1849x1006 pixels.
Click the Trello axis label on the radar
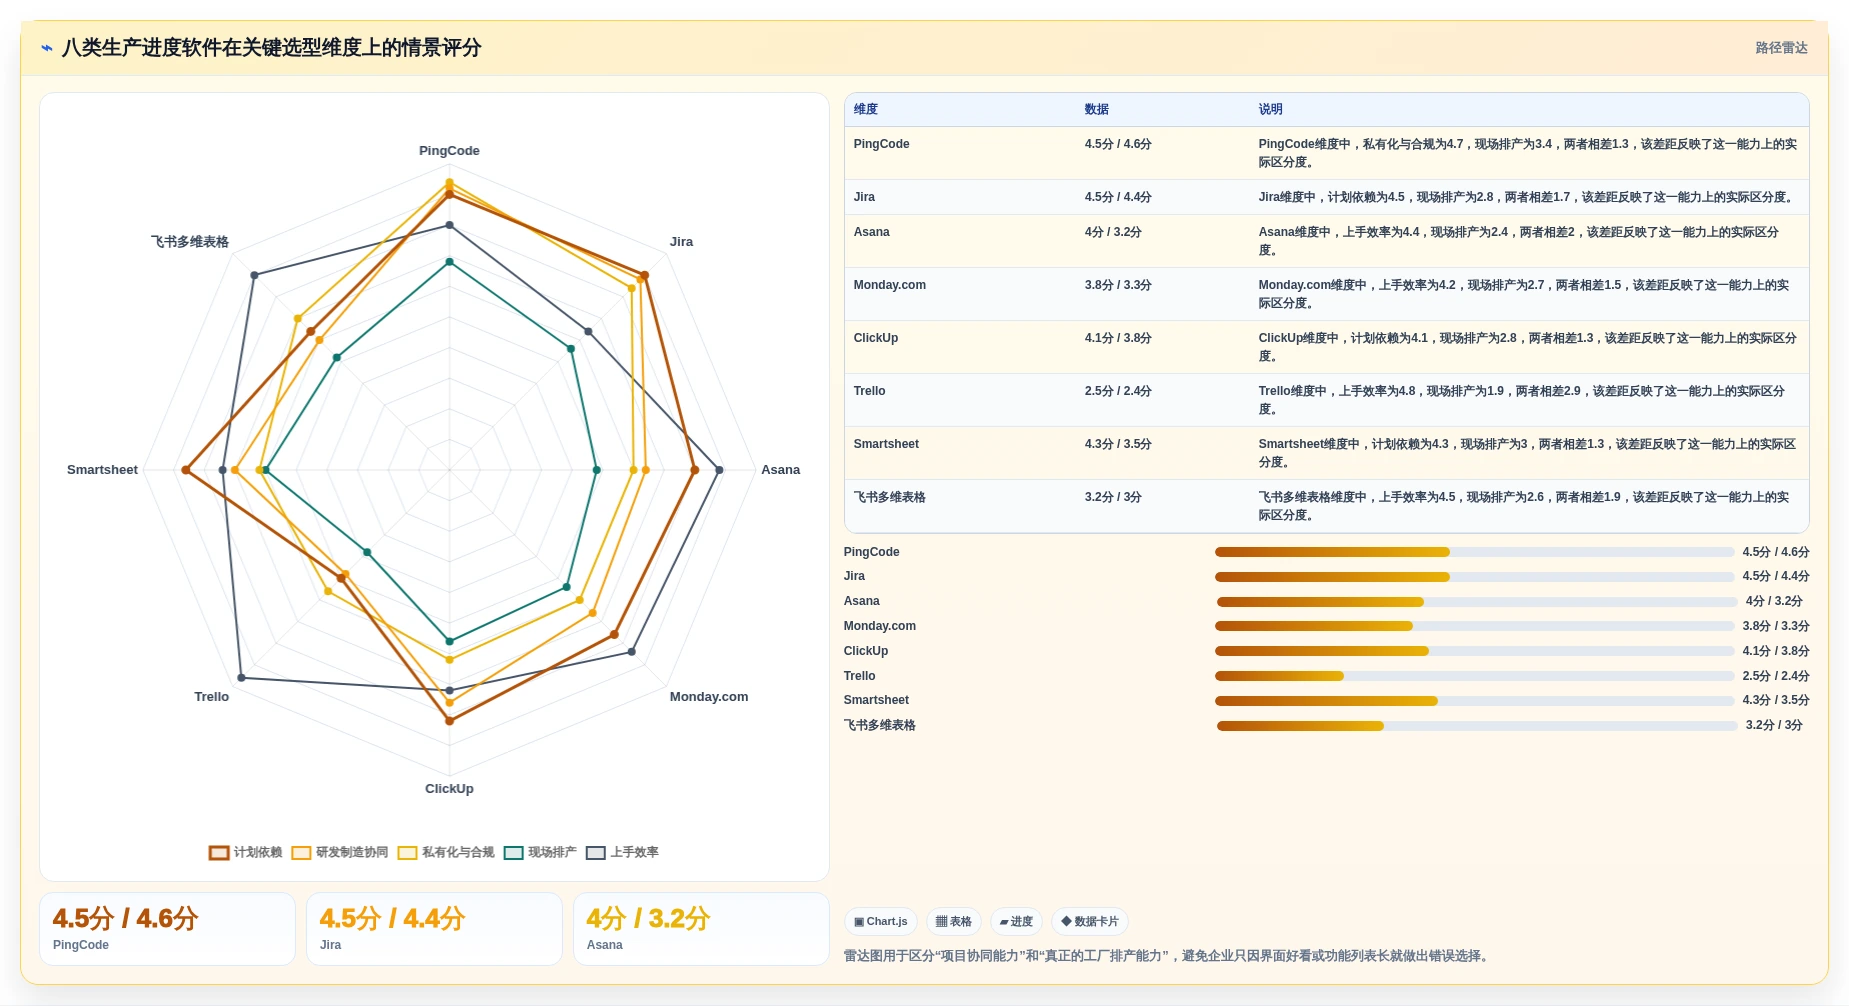pyautogui.click(x=211, y=697)
